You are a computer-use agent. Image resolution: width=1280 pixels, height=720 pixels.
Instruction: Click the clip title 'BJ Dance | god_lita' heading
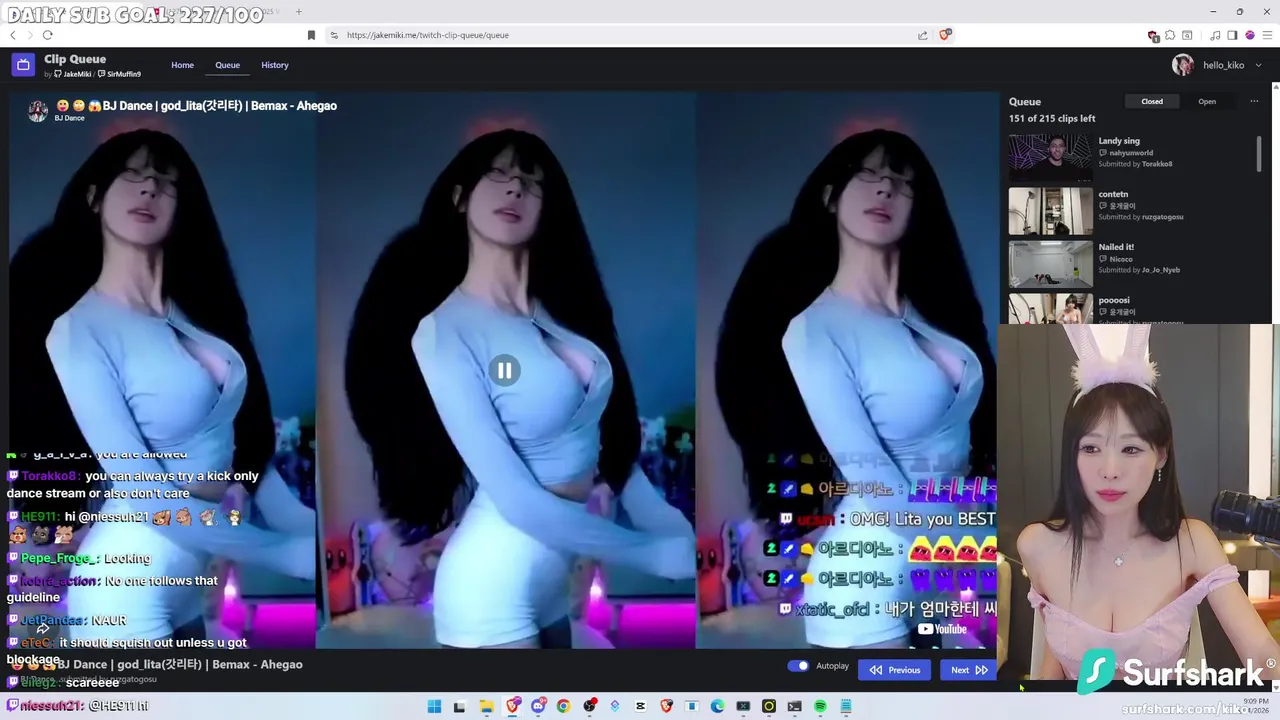pyautogui.click(x=197, y=105)
